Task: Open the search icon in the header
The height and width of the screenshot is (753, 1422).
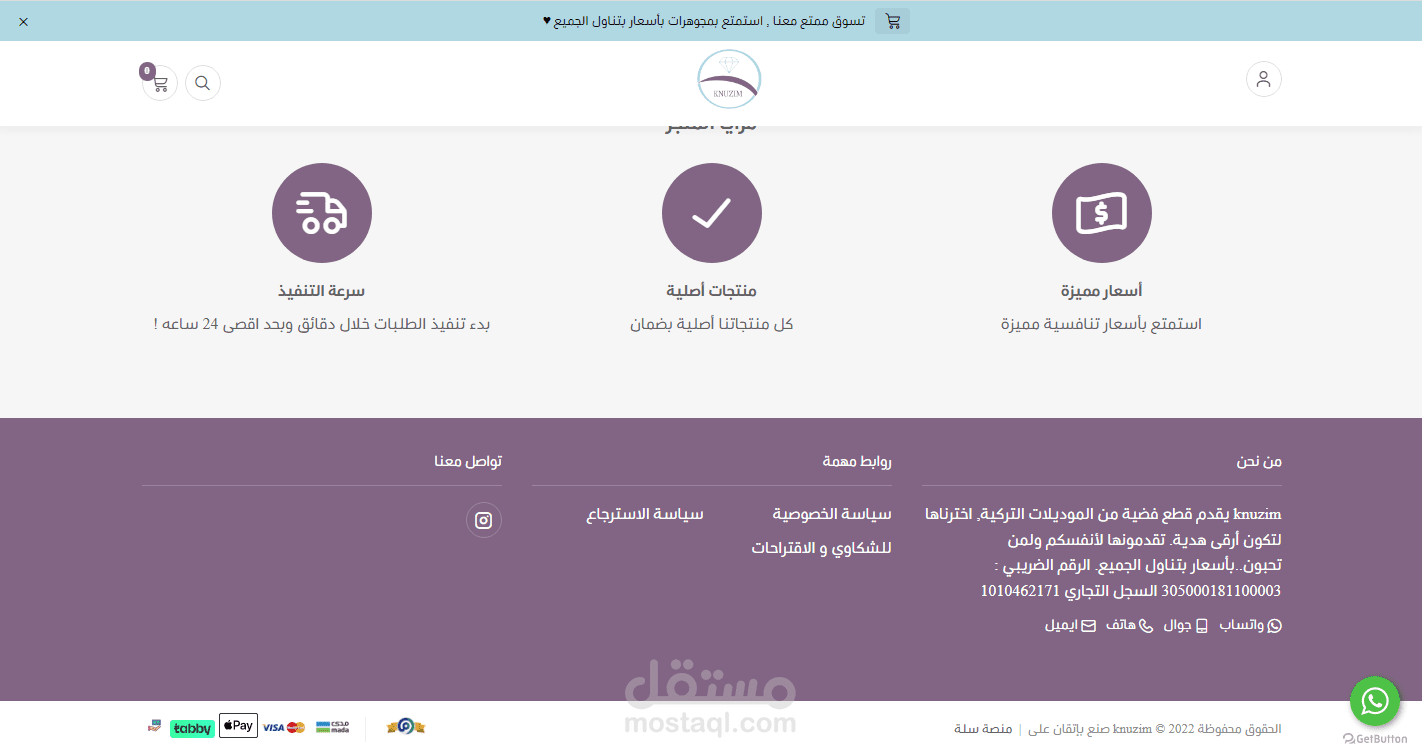Action: (x=202, y=83)
